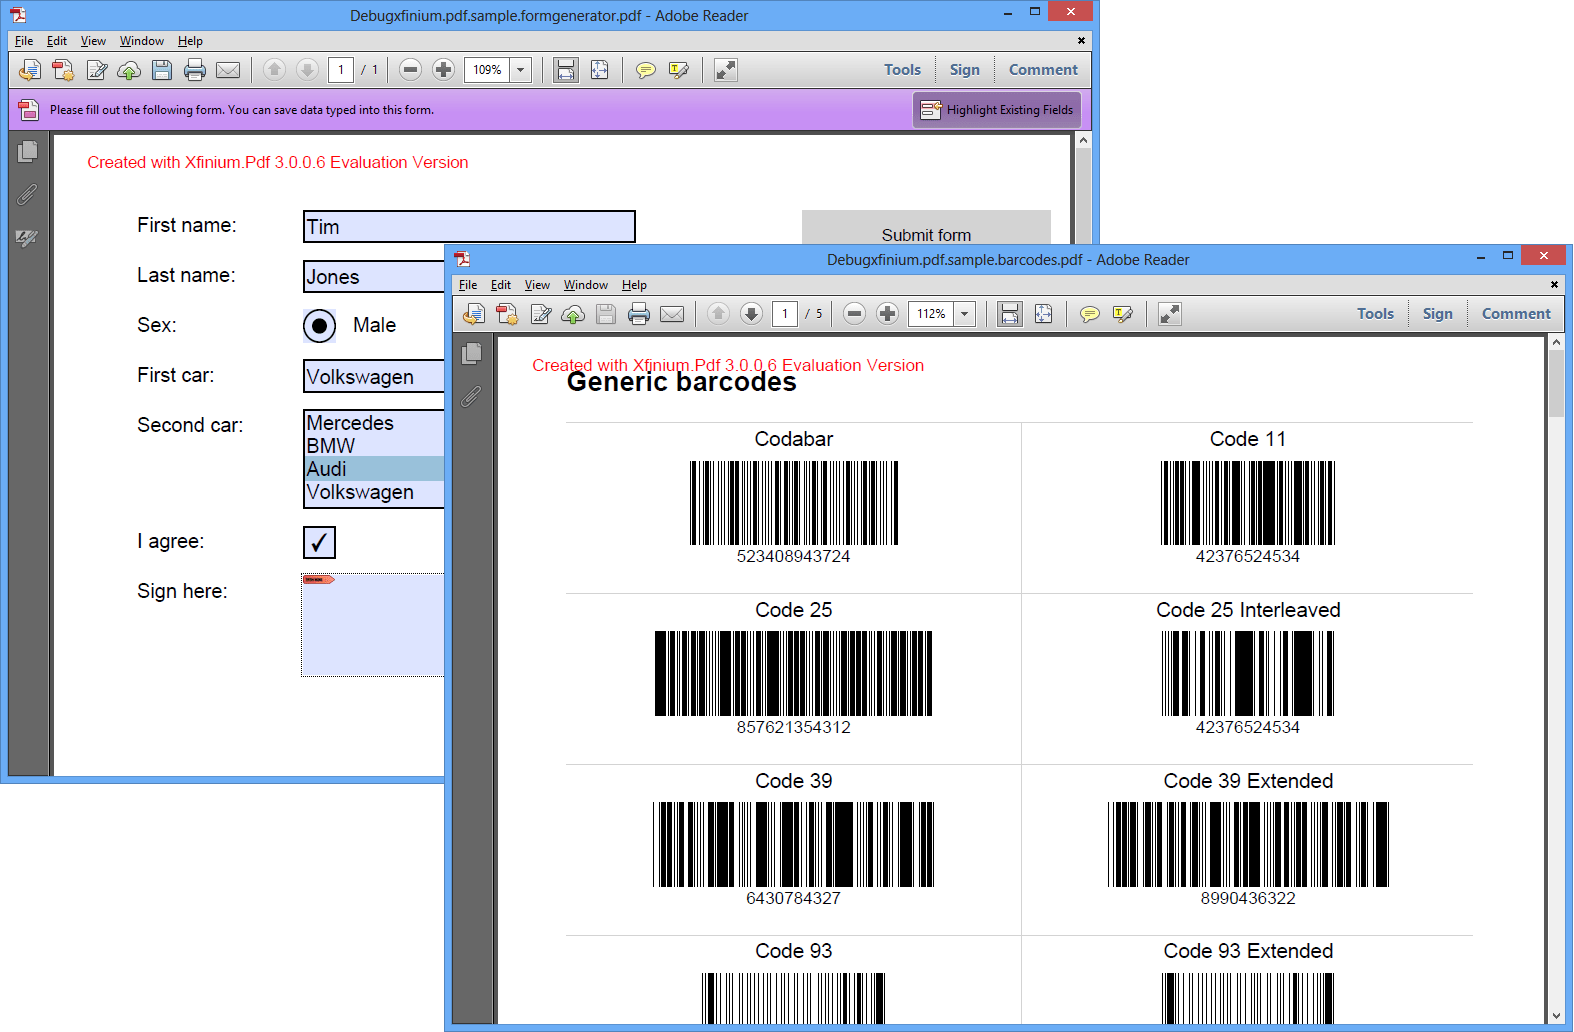Click print icon in barcodes window
The width and height of the screenshot is (1574, 1032).
point(639,314)
